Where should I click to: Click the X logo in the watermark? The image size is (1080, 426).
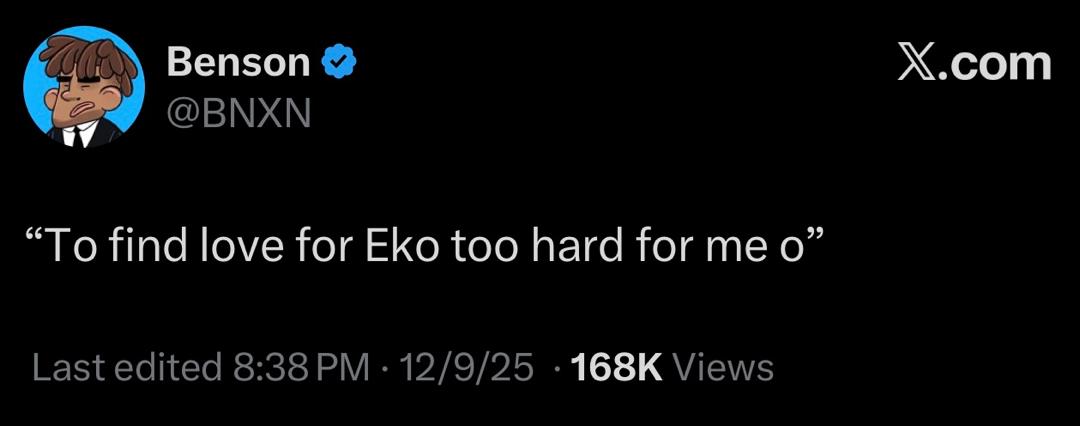click(x=914, y=65)
